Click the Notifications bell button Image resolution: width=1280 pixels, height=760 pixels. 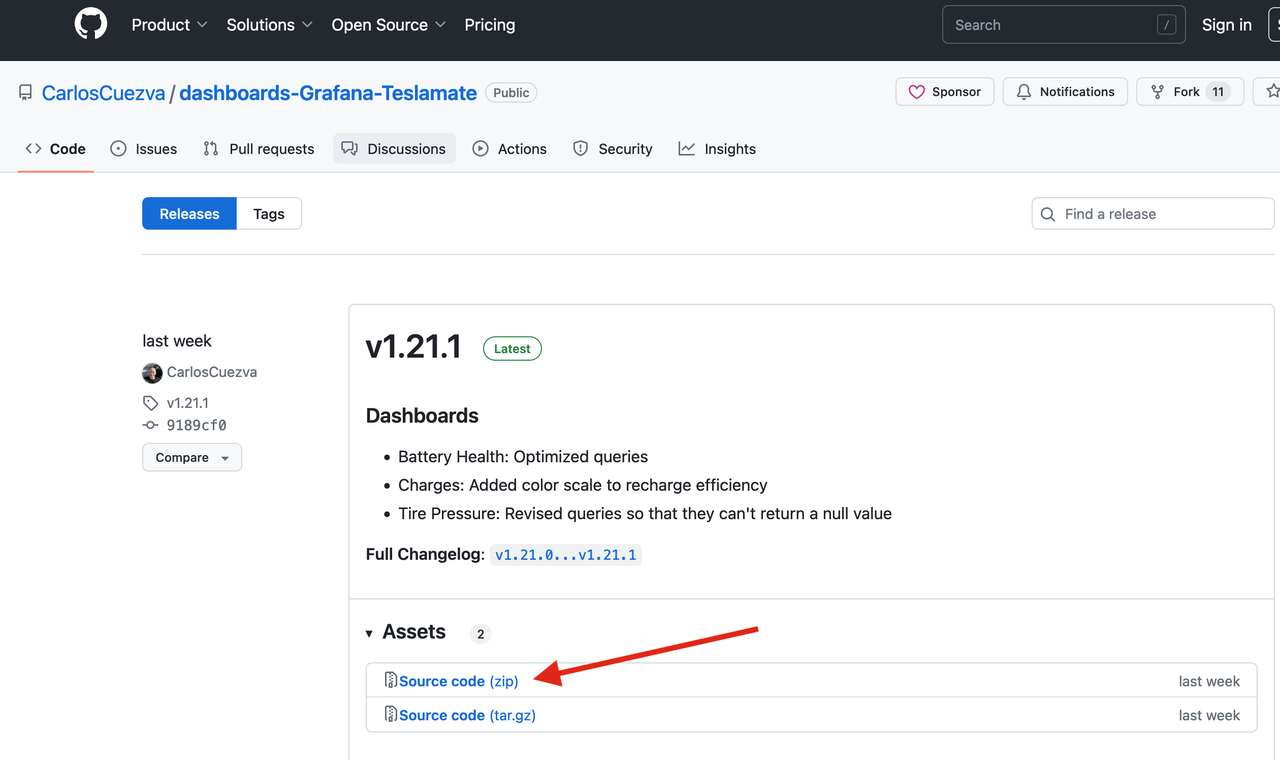click(x=1065, y=91)
